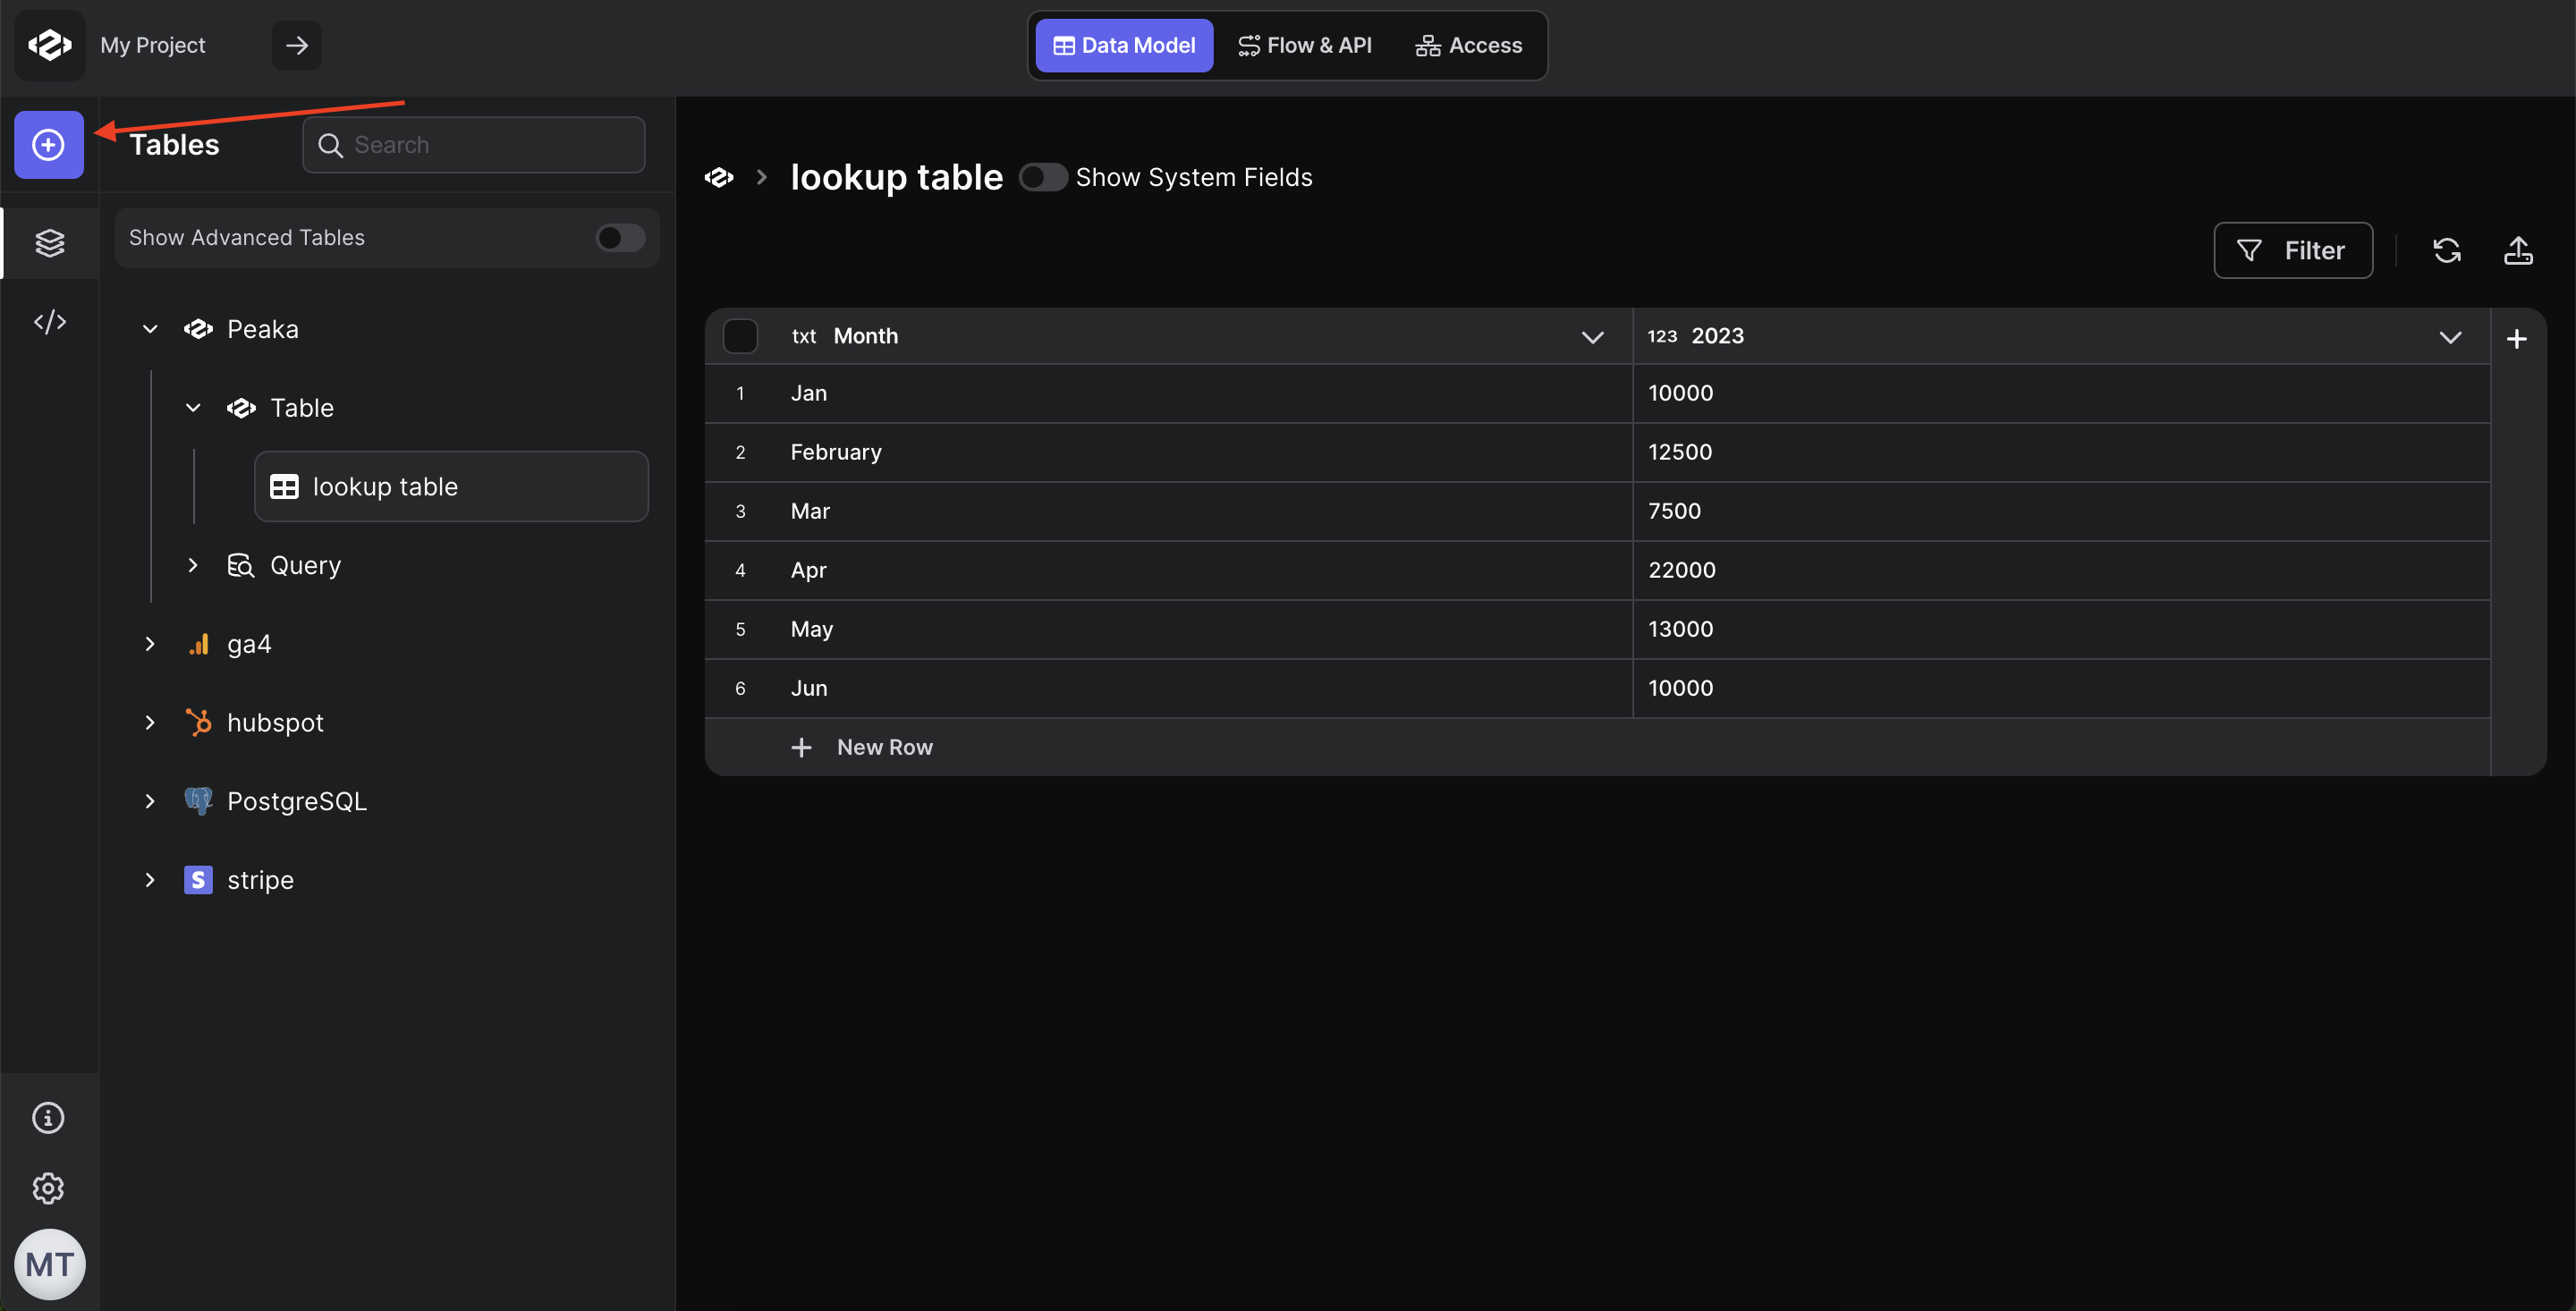Click row number 3

tap(740, 512)
